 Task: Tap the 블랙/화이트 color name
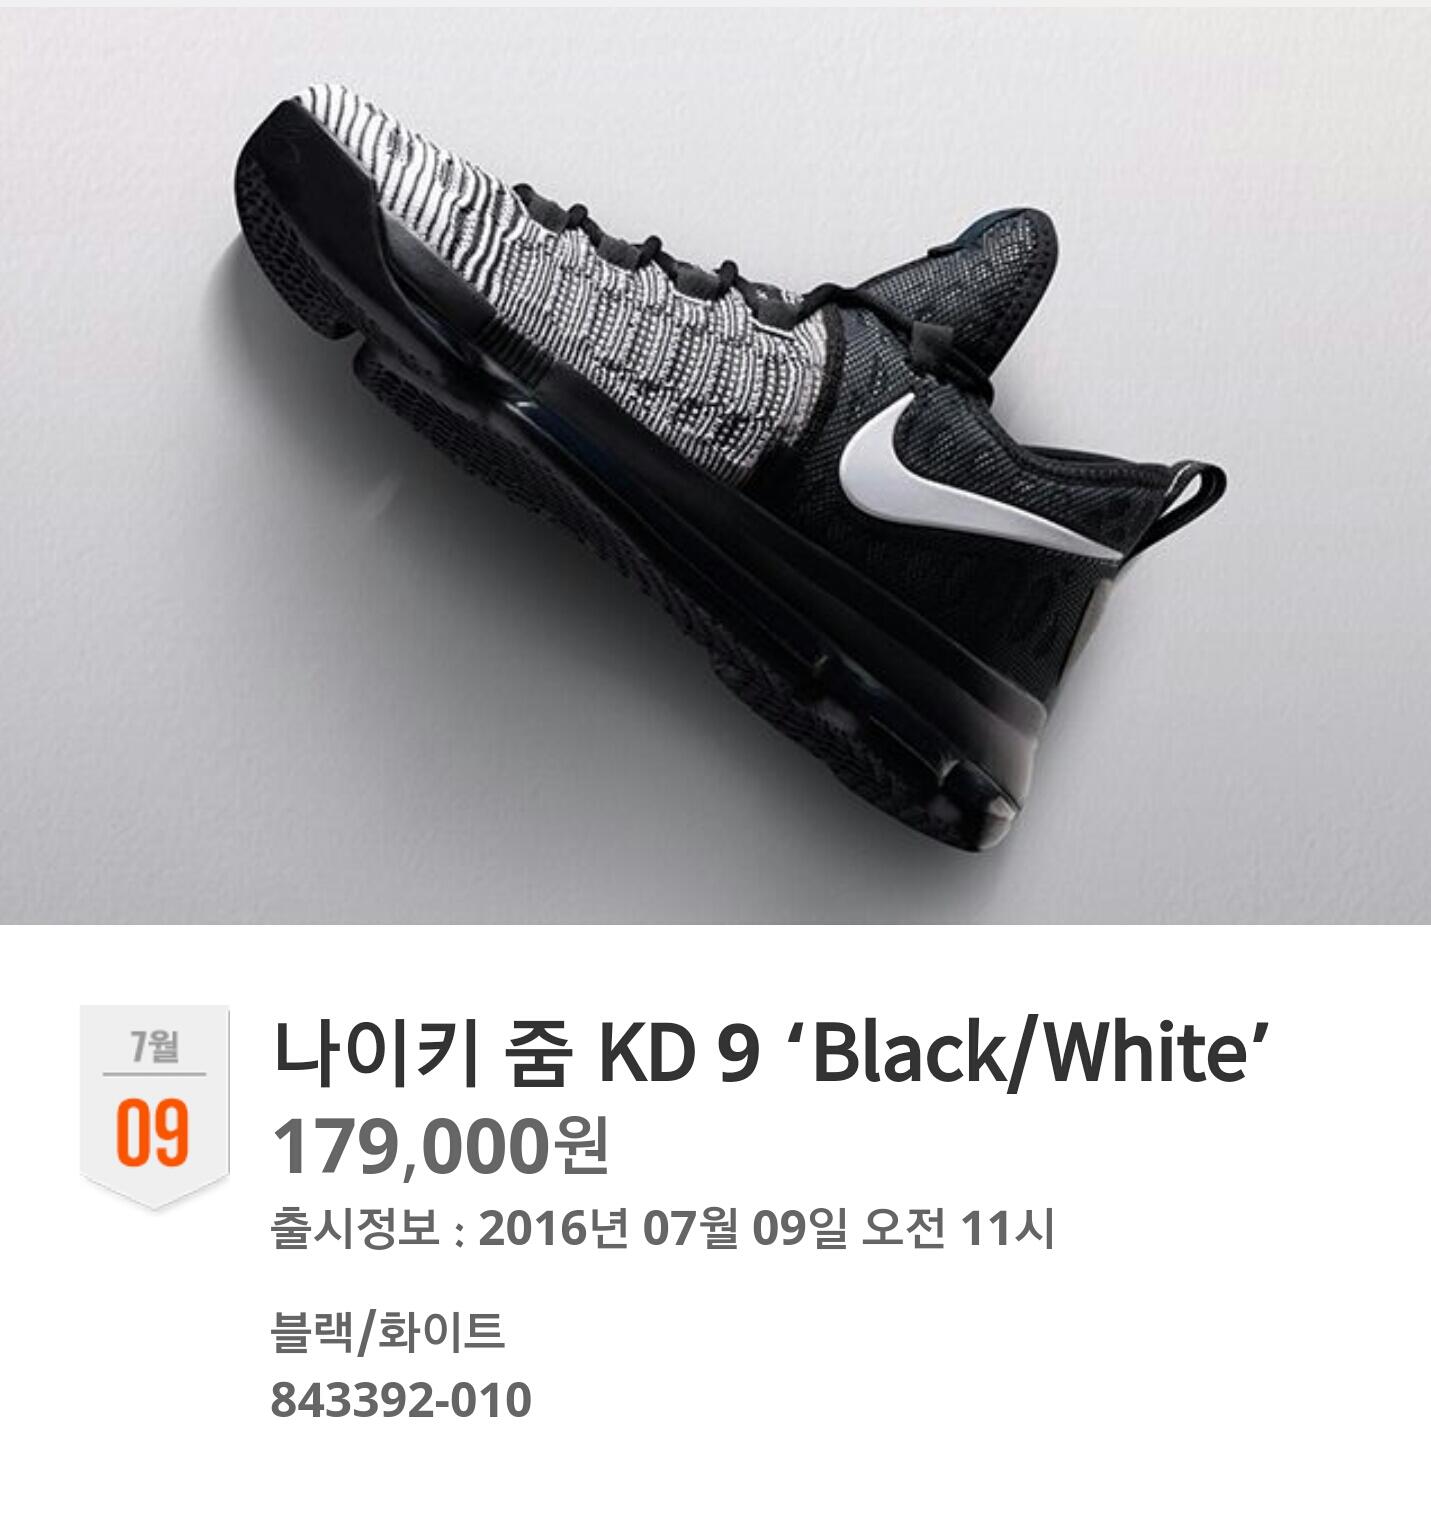[x=387, y=1333]
